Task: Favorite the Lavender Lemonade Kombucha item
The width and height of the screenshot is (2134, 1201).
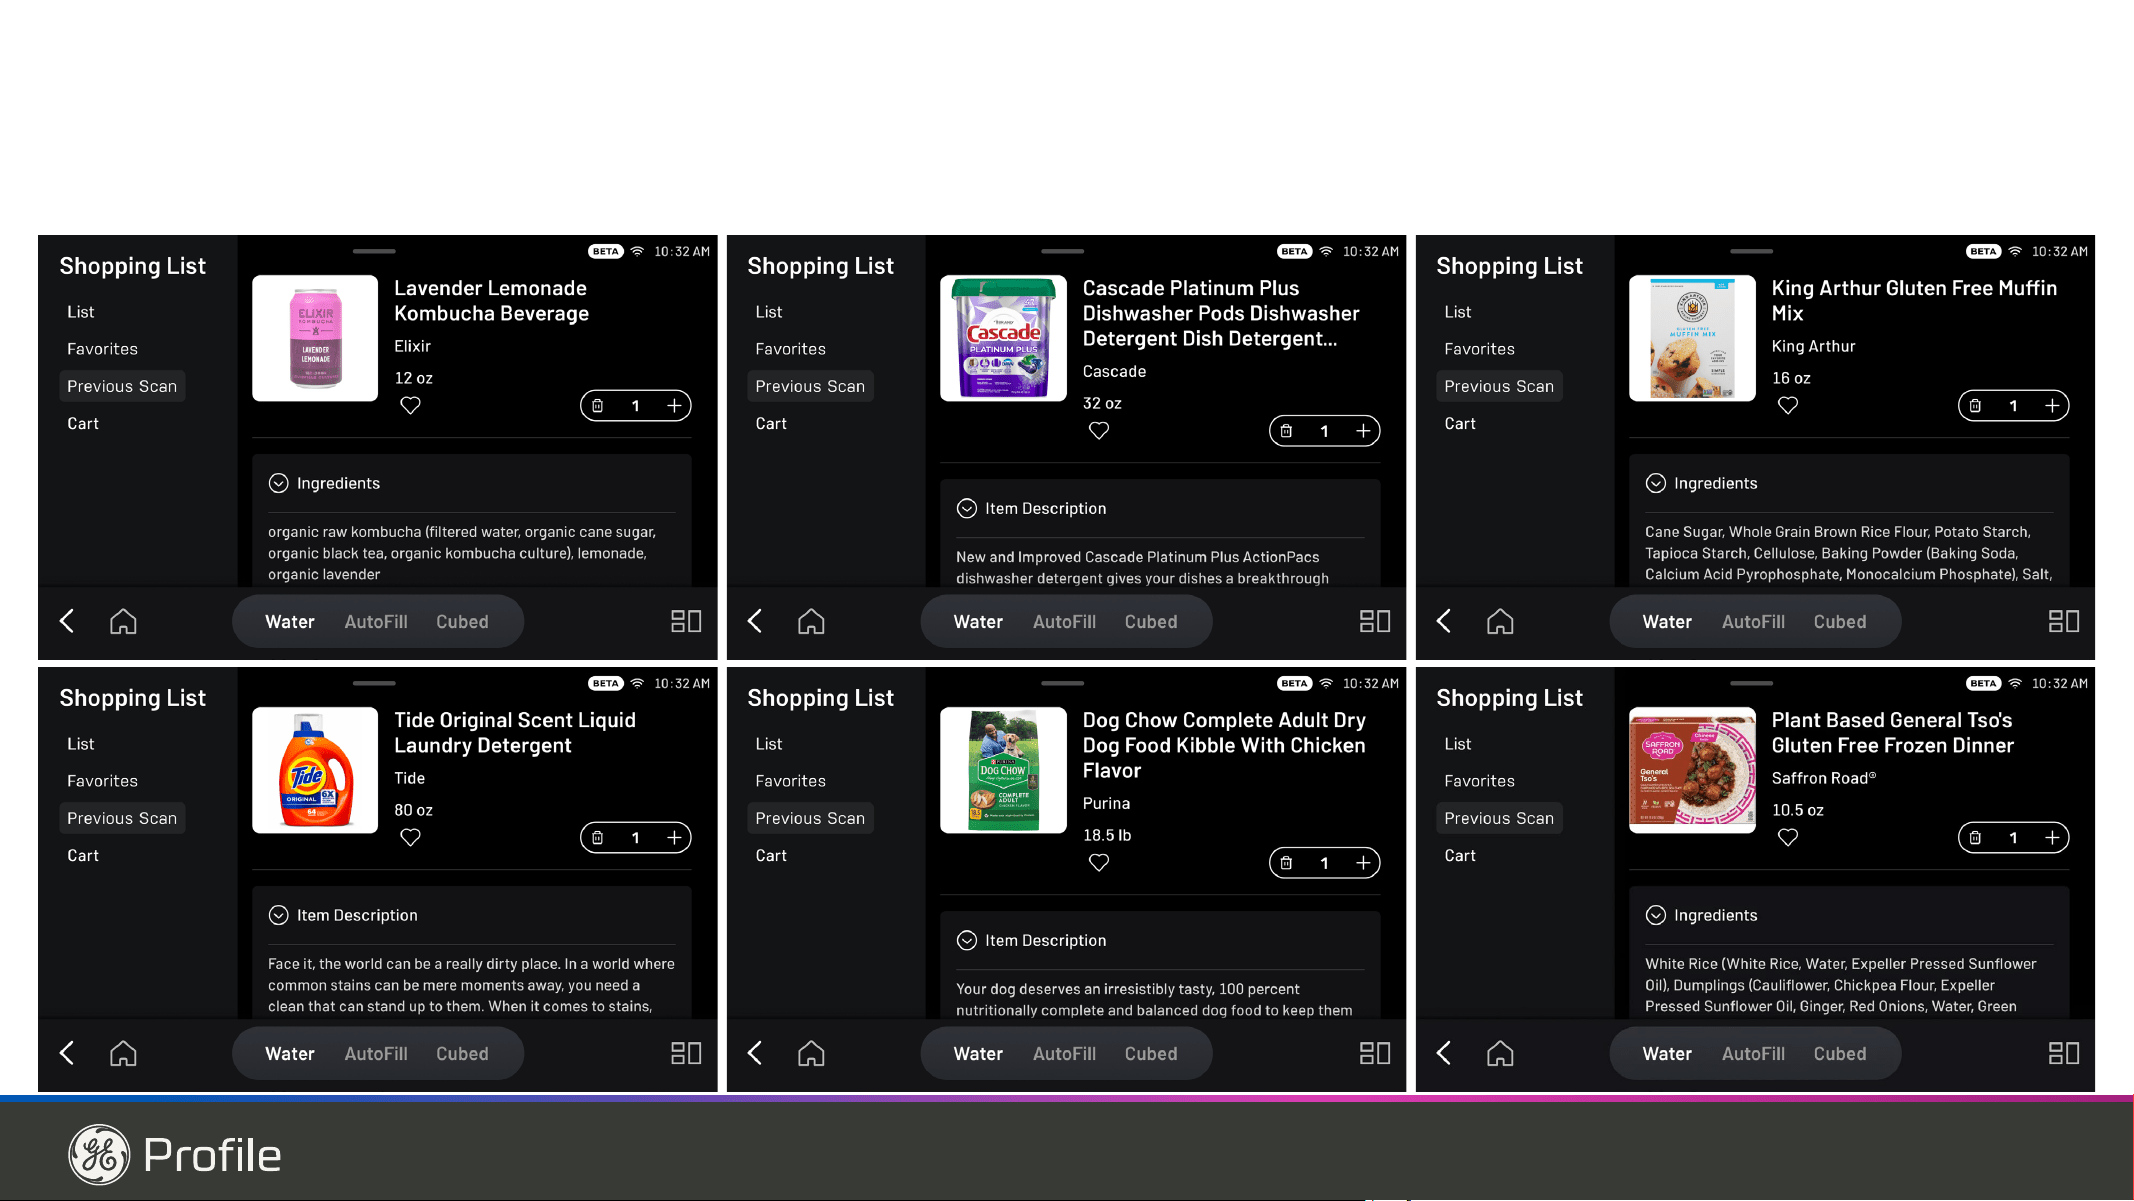Action: click(x=410, y=405)
